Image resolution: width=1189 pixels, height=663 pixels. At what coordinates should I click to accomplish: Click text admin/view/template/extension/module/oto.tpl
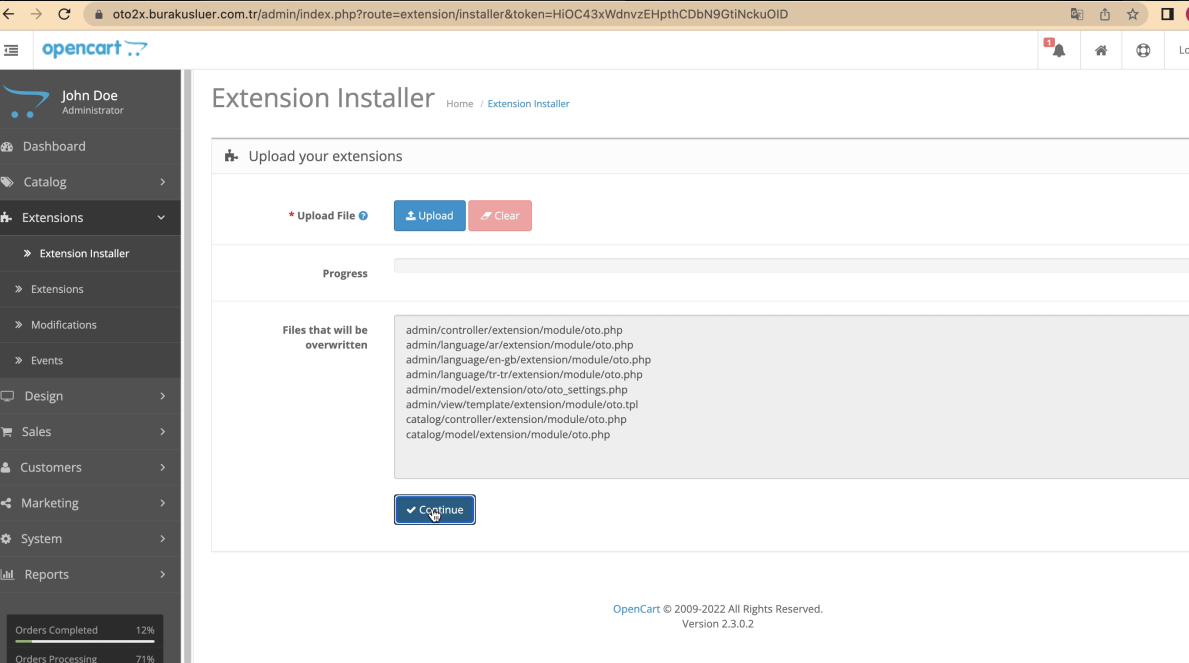[522, 404]
